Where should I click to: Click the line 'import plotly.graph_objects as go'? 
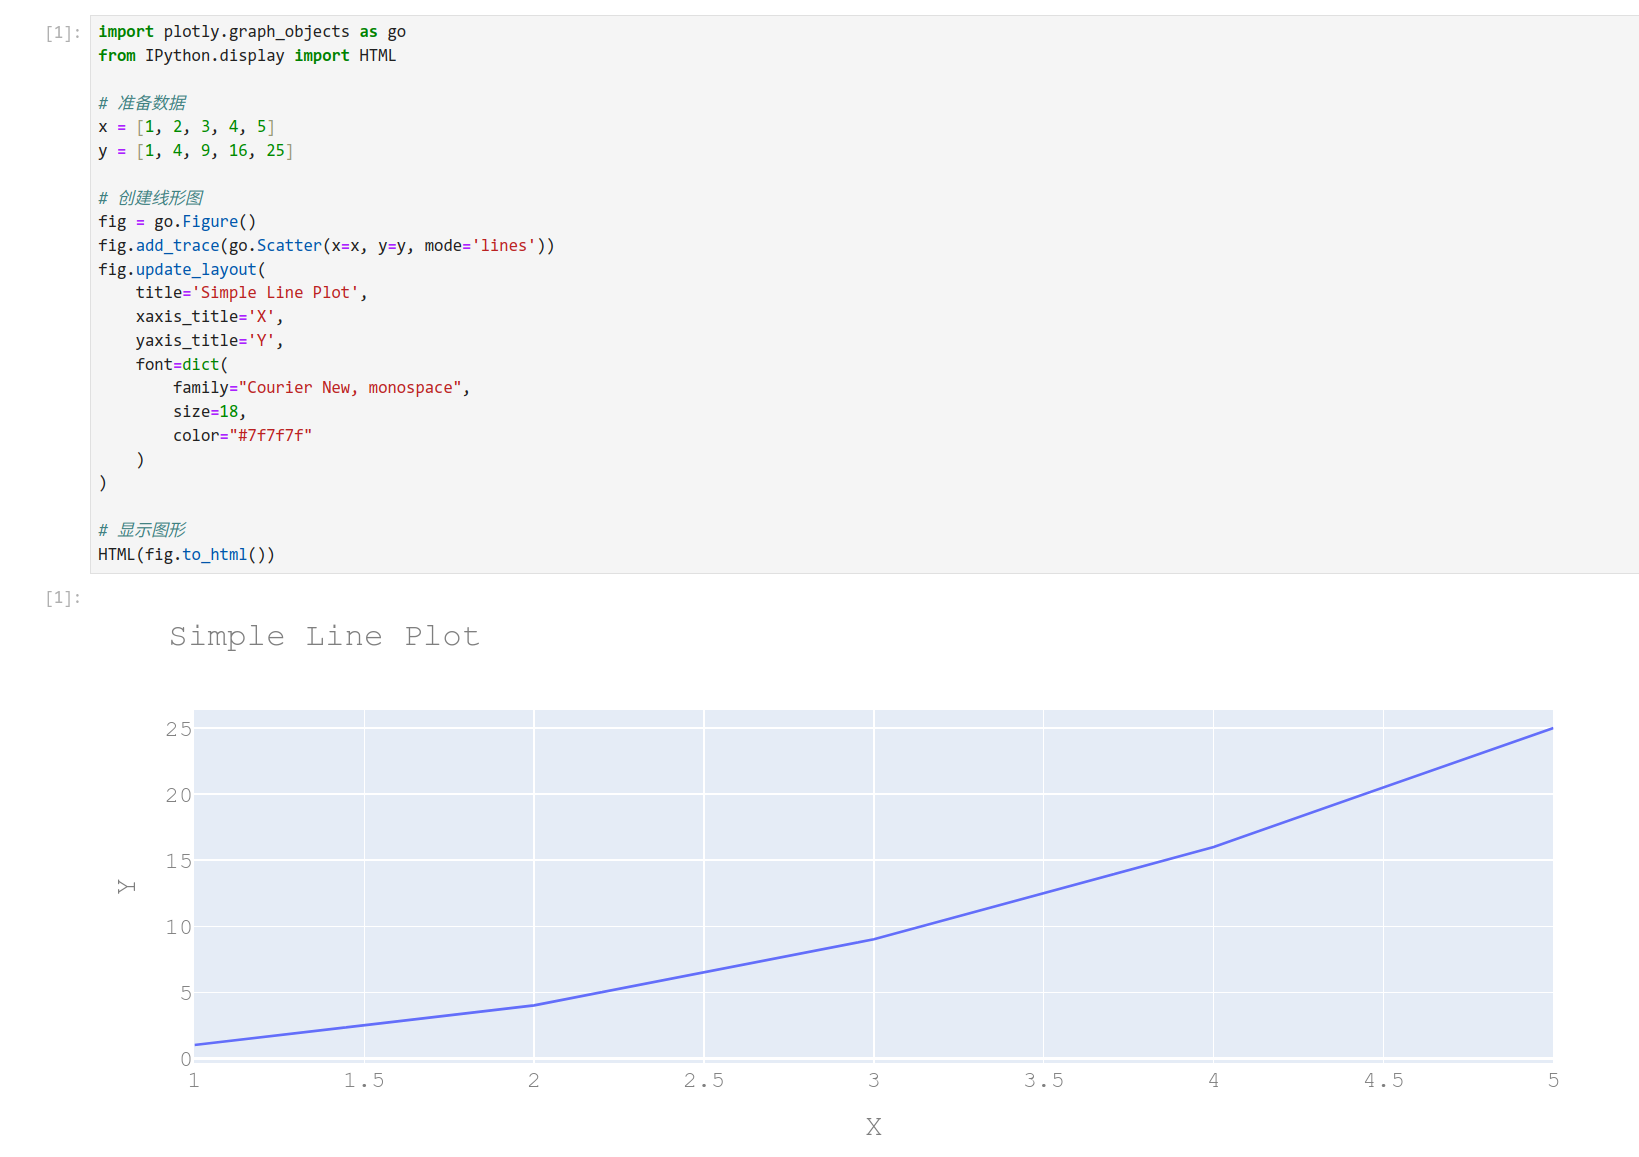click(x=252, y=32)
